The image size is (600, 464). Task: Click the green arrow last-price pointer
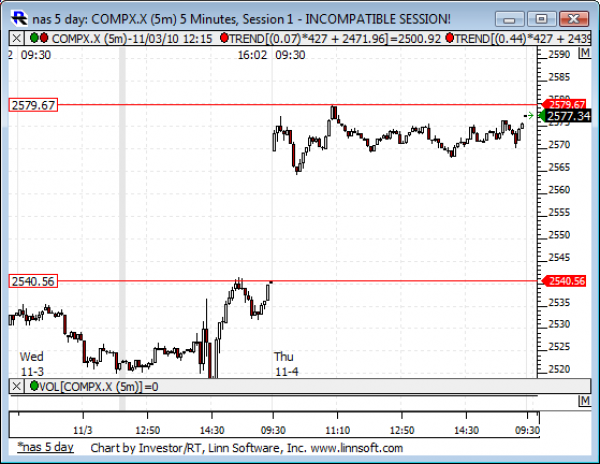pyautogui.click(x=530, y=115)
